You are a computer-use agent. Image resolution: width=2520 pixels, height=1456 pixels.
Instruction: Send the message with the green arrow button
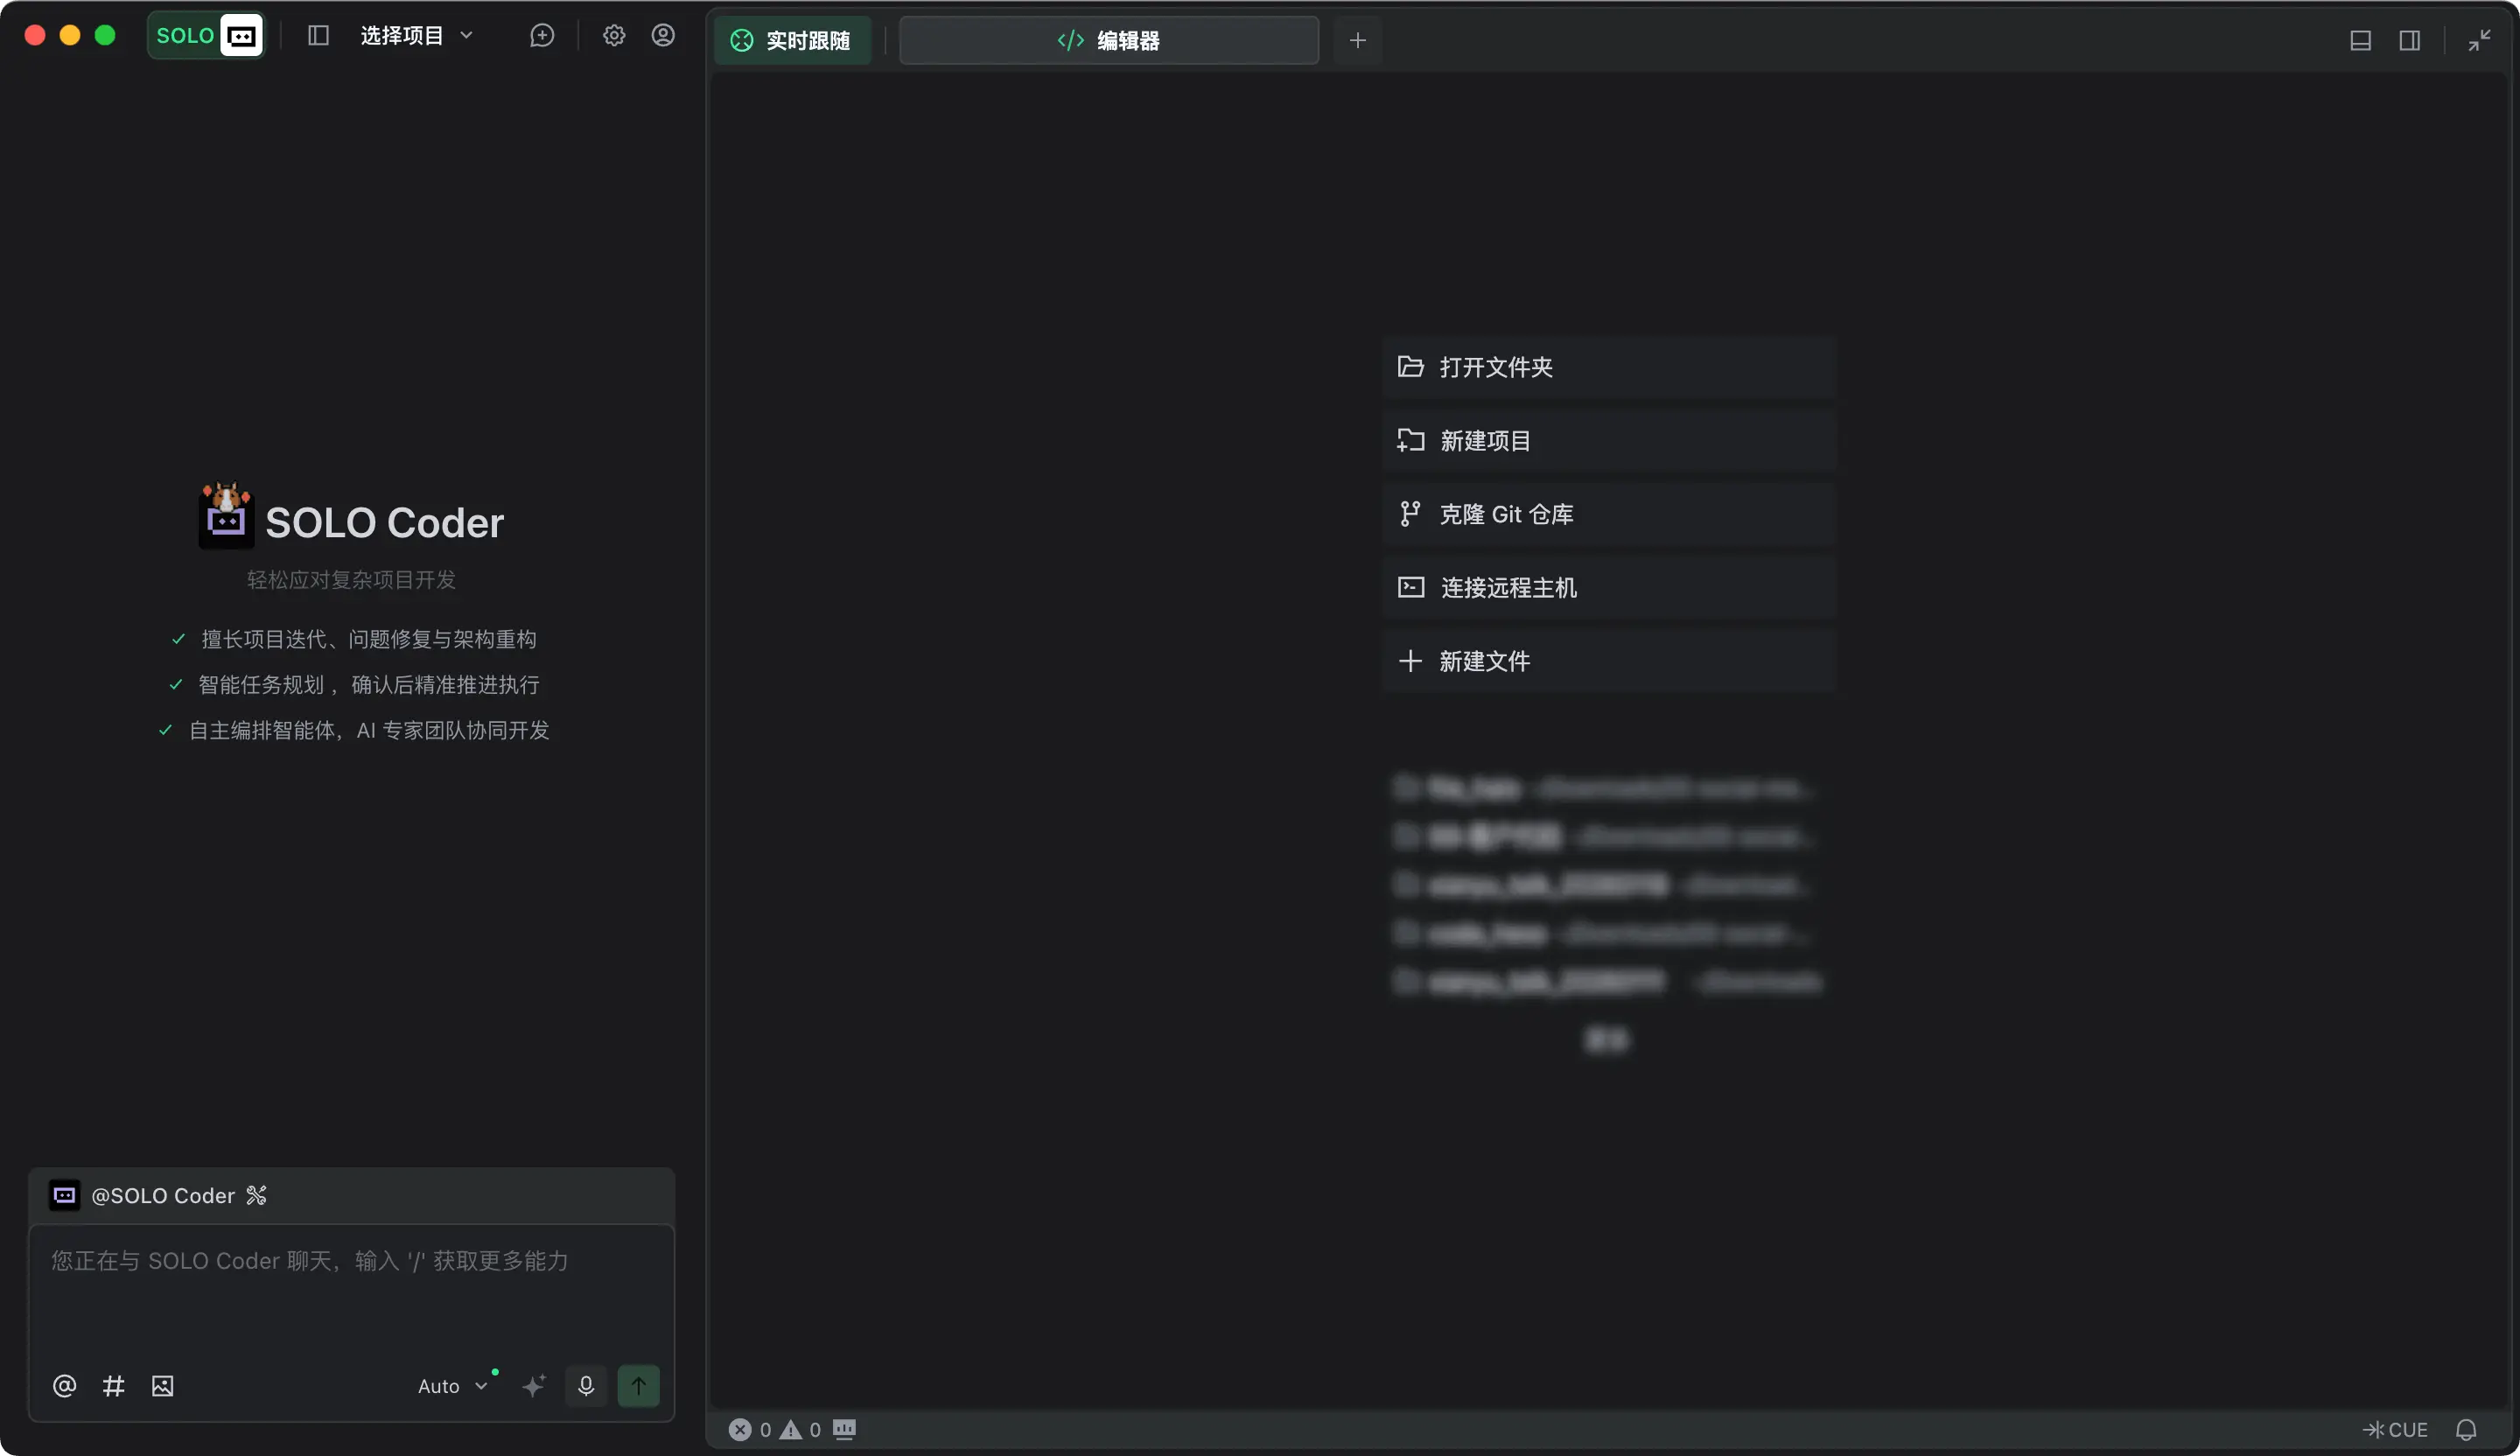click(638, 1386)
